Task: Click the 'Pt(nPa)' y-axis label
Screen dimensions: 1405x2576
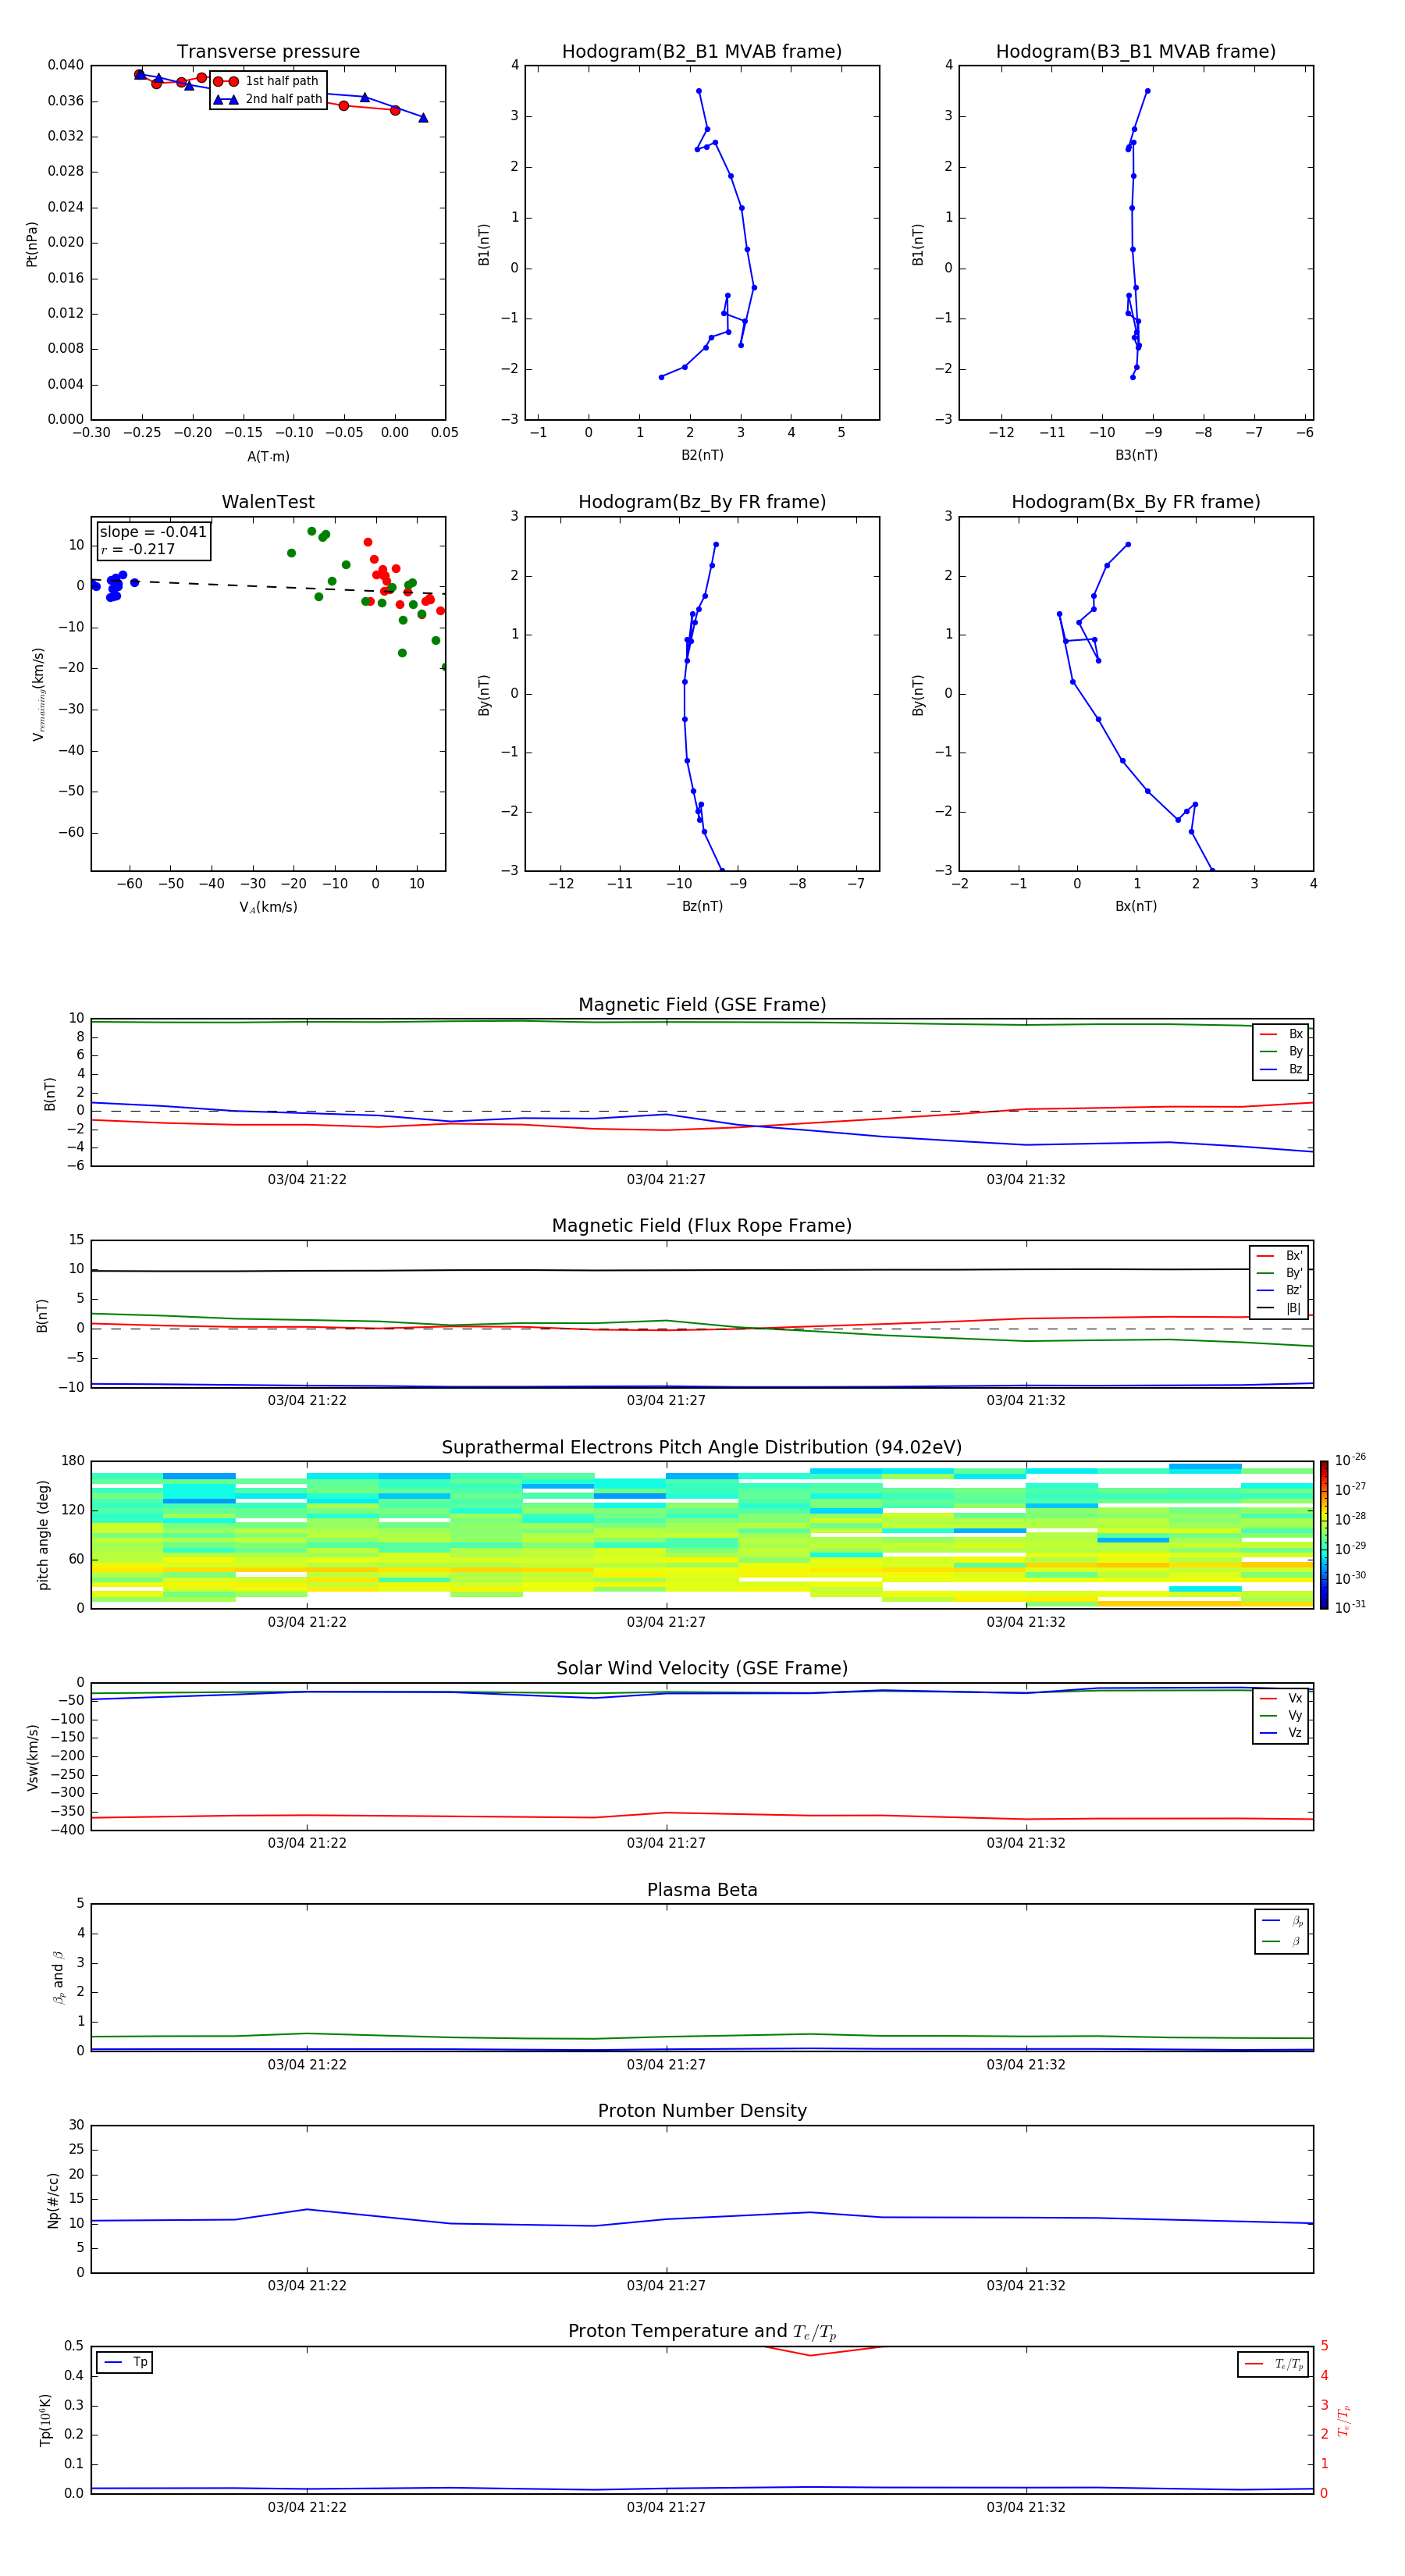Action: click(32, 243)
